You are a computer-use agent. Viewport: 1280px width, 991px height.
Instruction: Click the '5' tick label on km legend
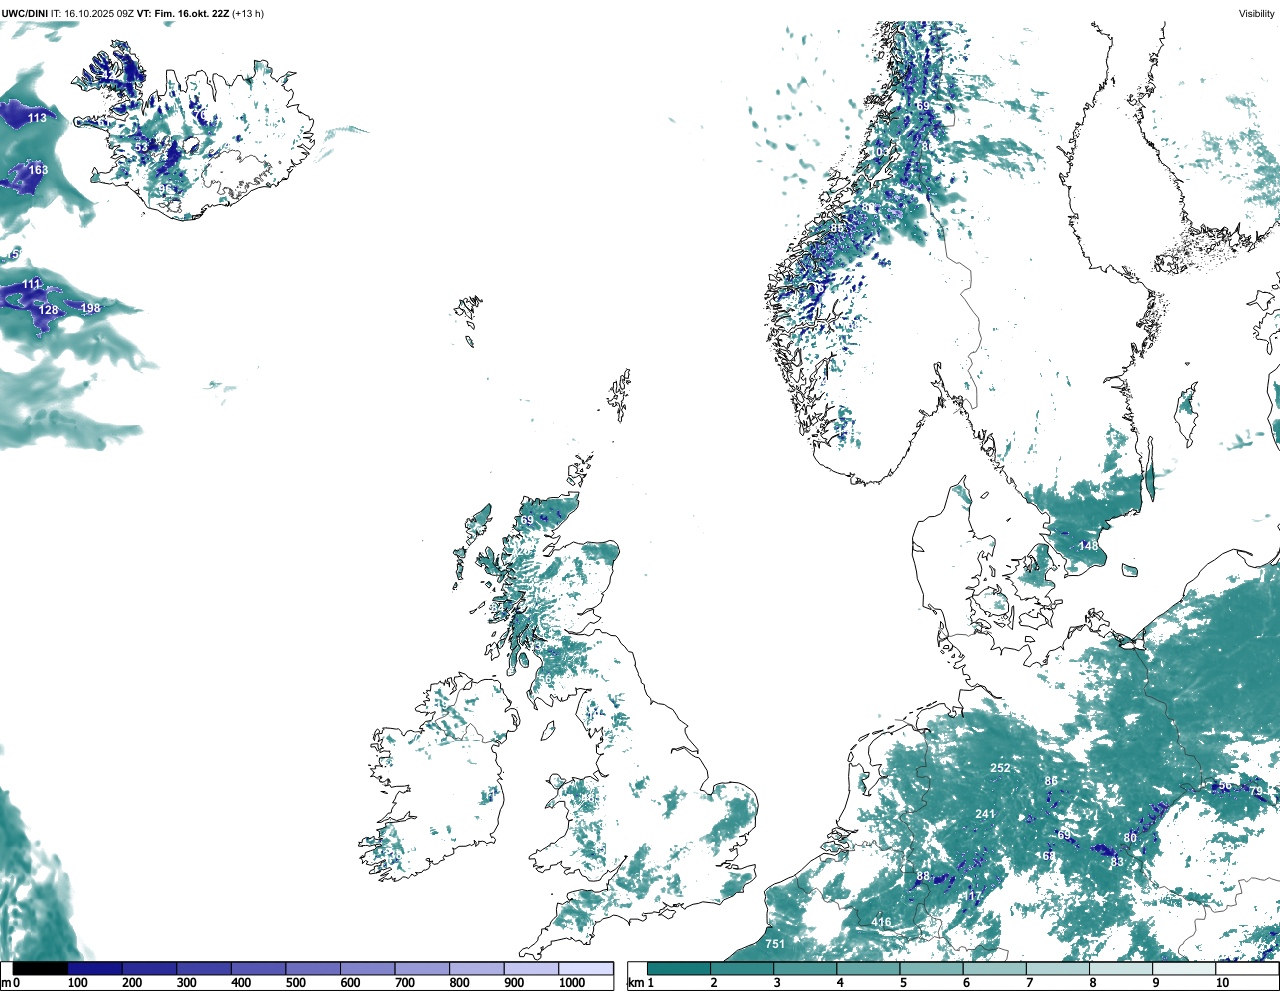[903, 983]
